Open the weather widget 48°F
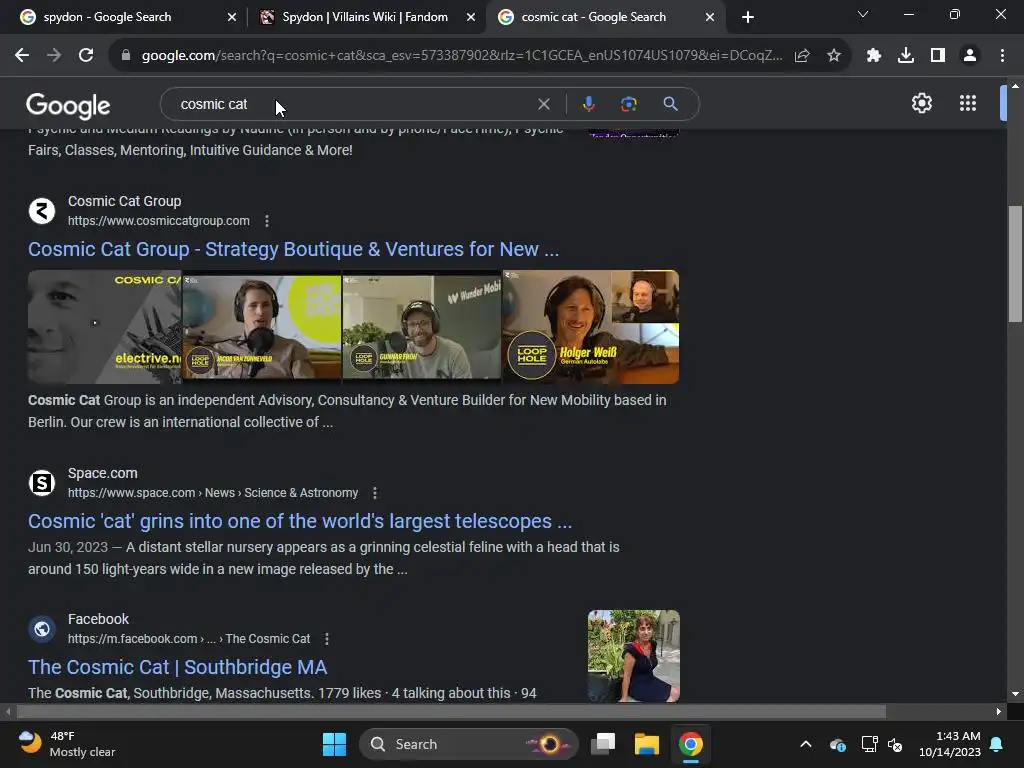This screenshot has height=768, width=1024. click(x=67, y=744)
